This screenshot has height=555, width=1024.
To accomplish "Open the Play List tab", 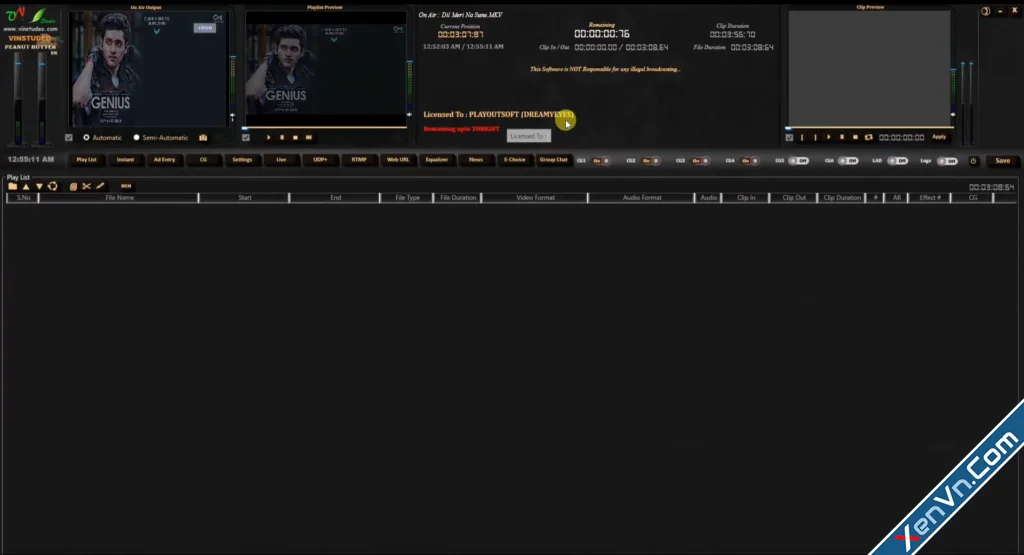I will point(86,160).
